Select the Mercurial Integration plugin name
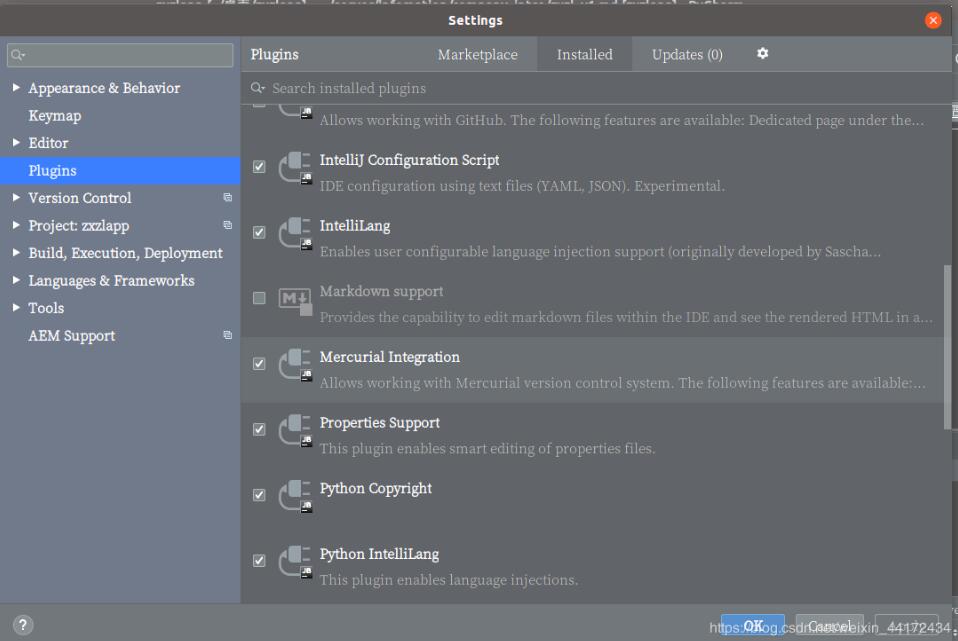The height and width of the screenshot is (641, 958). coord(389,357)
